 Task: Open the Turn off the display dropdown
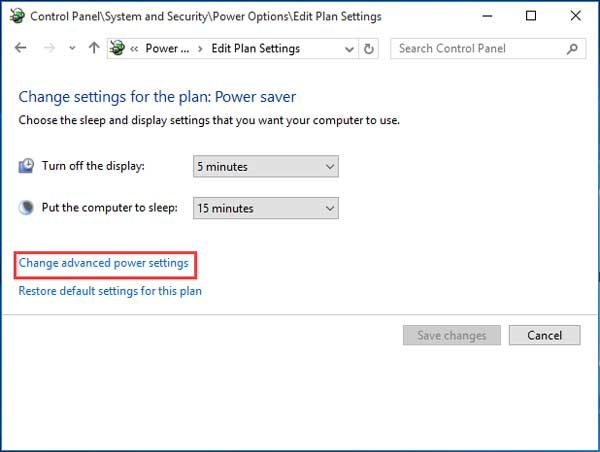[265, 166]
